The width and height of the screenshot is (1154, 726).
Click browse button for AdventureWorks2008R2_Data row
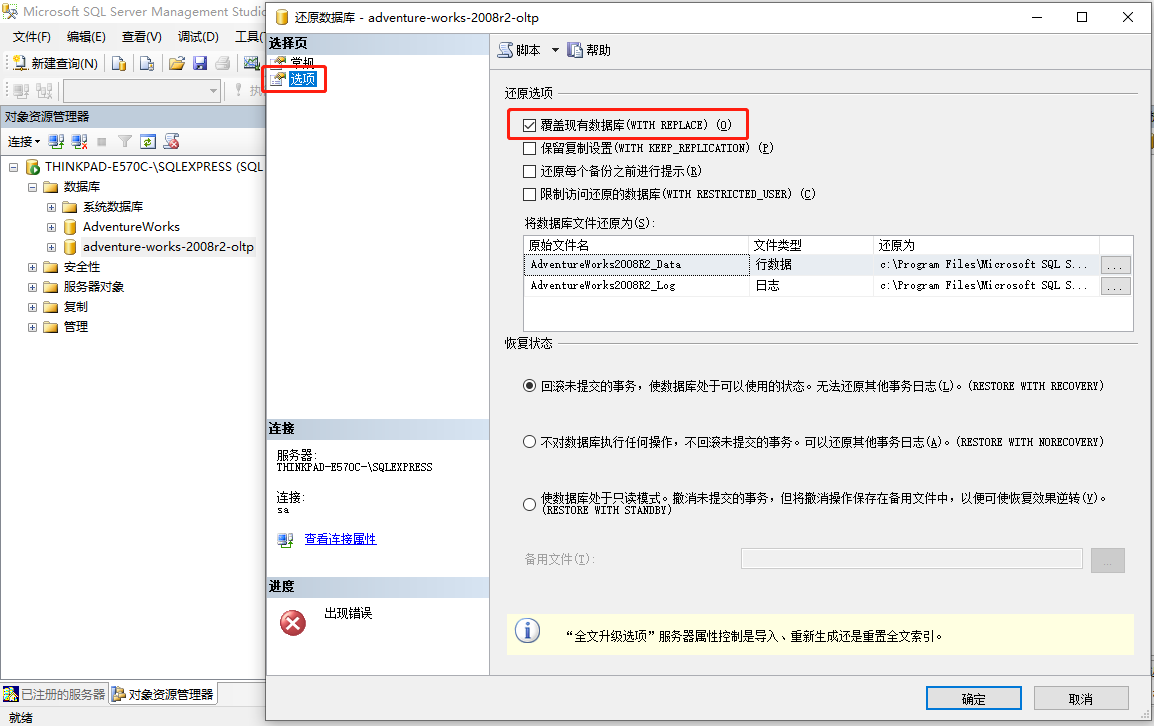1116,265
